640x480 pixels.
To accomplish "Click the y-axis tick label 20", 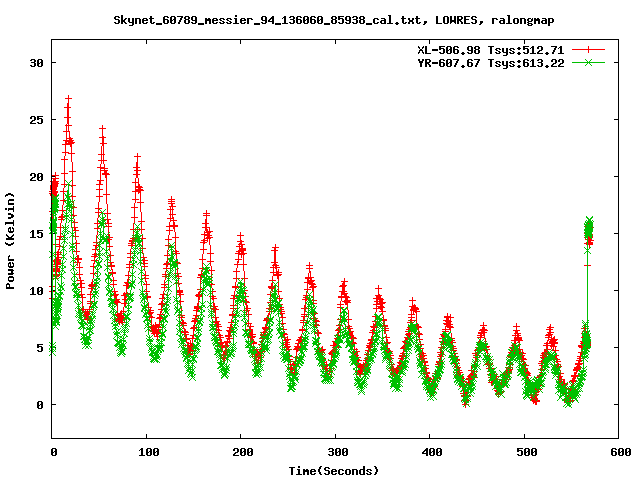I will point(36,177).
